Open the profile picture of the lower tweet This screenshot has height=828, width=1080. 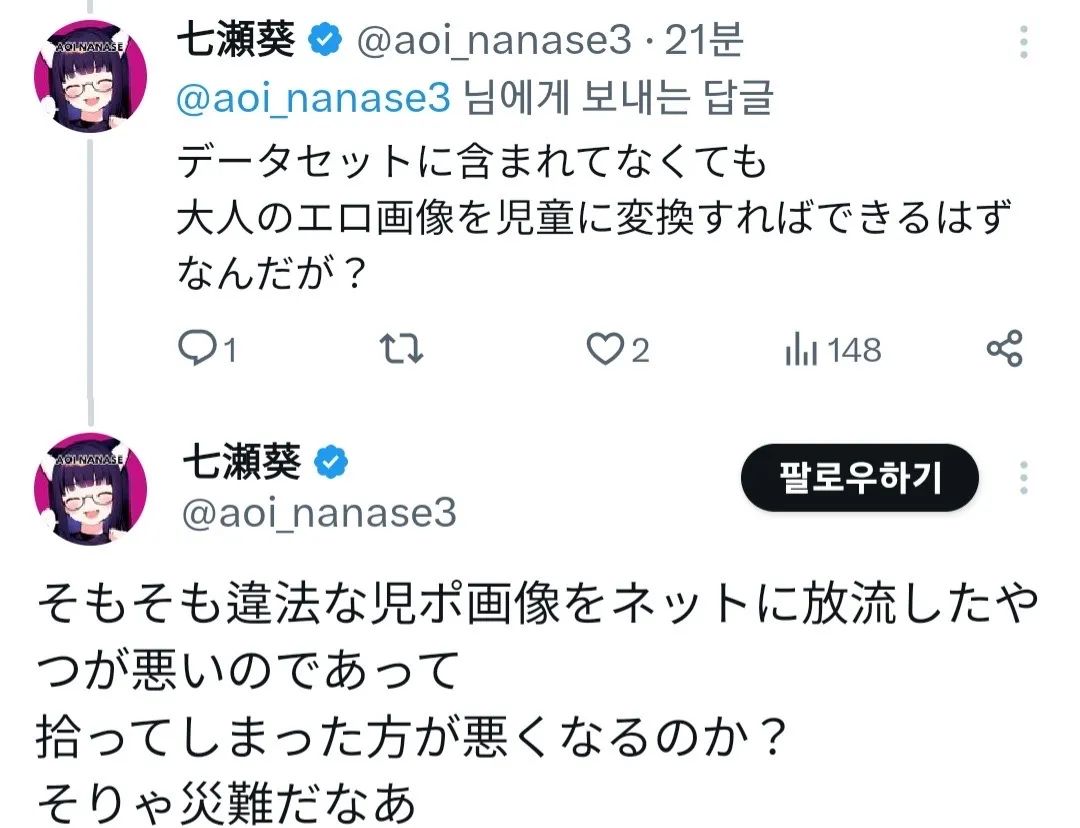(x=91, y=491)
